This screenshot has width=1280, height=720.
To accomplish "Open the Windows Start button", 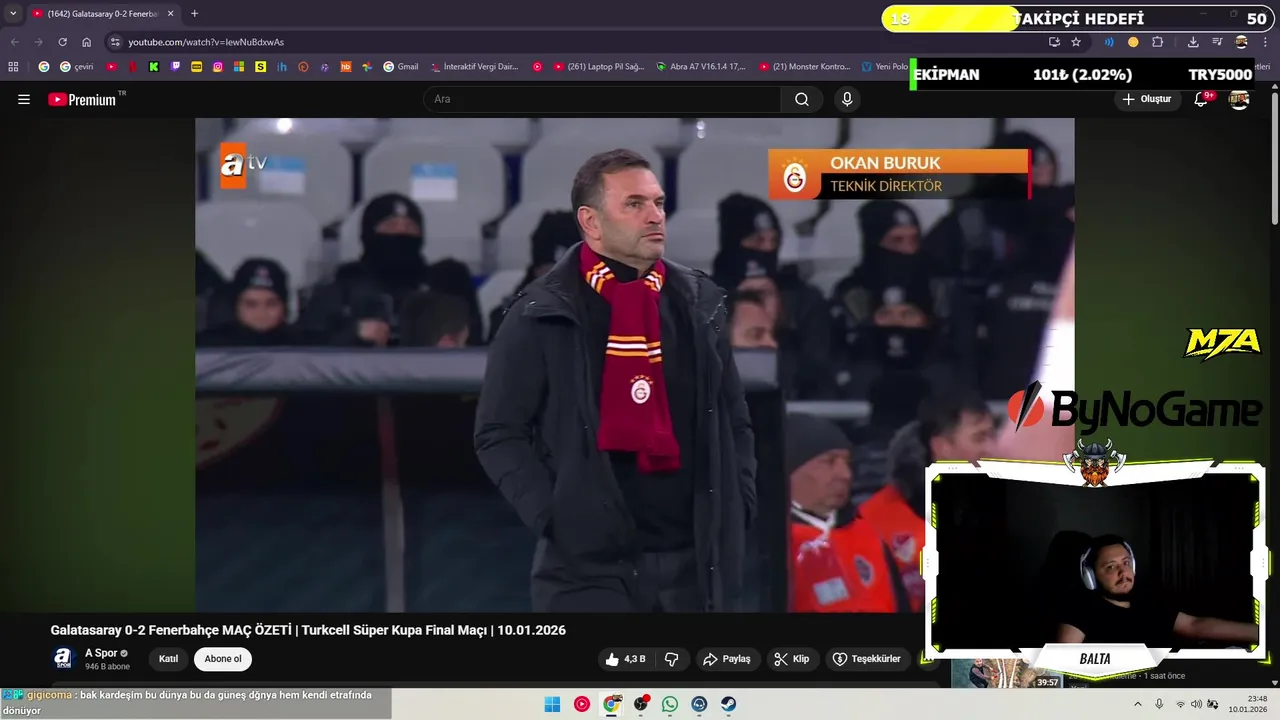I will click(552, 704).
